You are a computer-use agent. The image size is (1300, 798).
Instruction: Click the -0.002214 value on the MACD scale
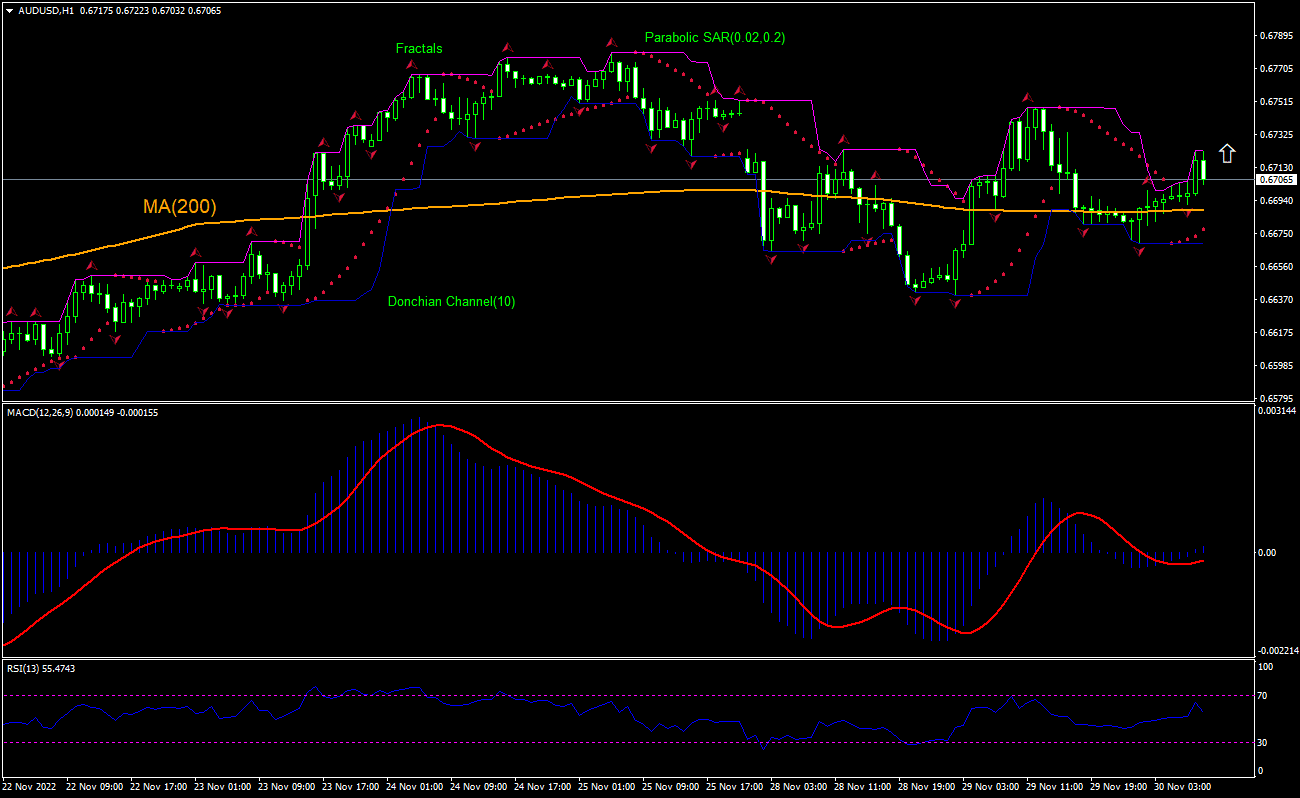tap(1277, 650)
